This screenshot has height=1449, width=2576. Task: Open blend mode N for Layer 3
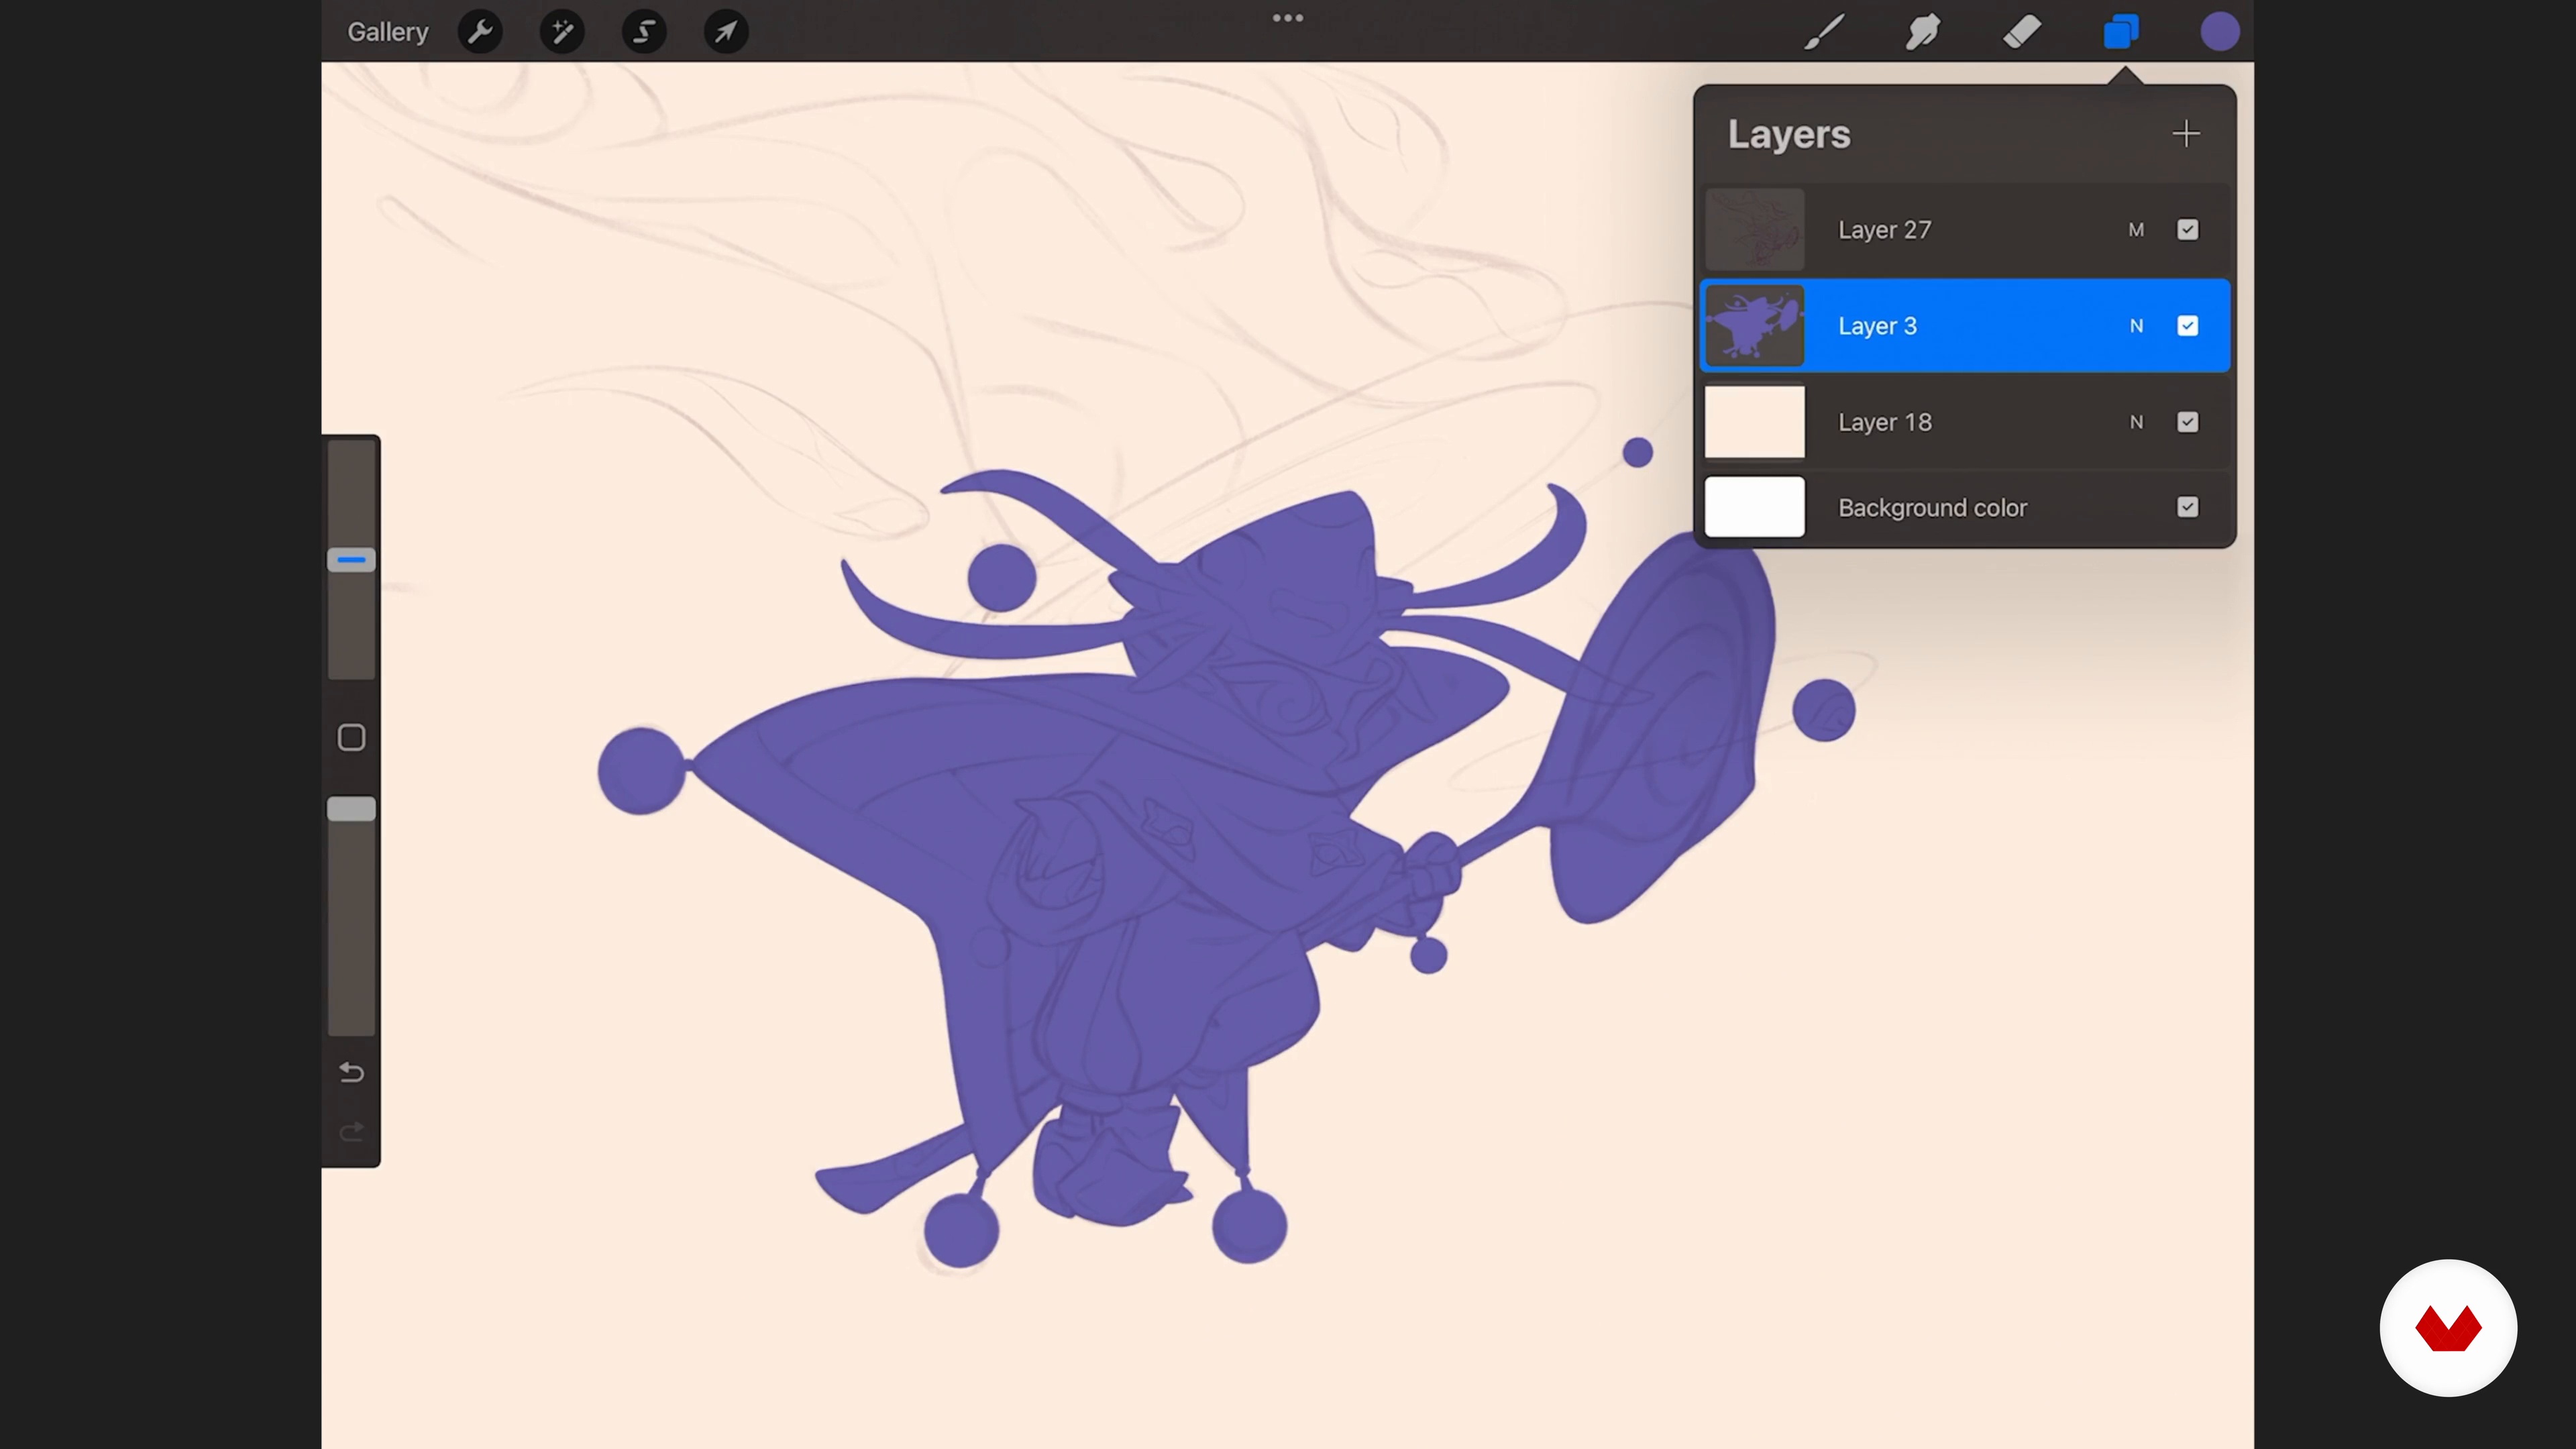(x=2136, y=326)
